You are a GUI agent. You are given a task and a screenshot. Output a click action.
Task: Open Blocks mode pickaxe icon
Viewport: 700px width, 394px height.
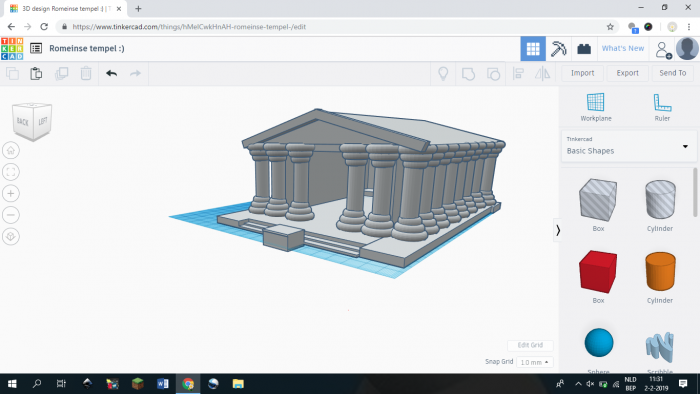[x=558, y=49]
